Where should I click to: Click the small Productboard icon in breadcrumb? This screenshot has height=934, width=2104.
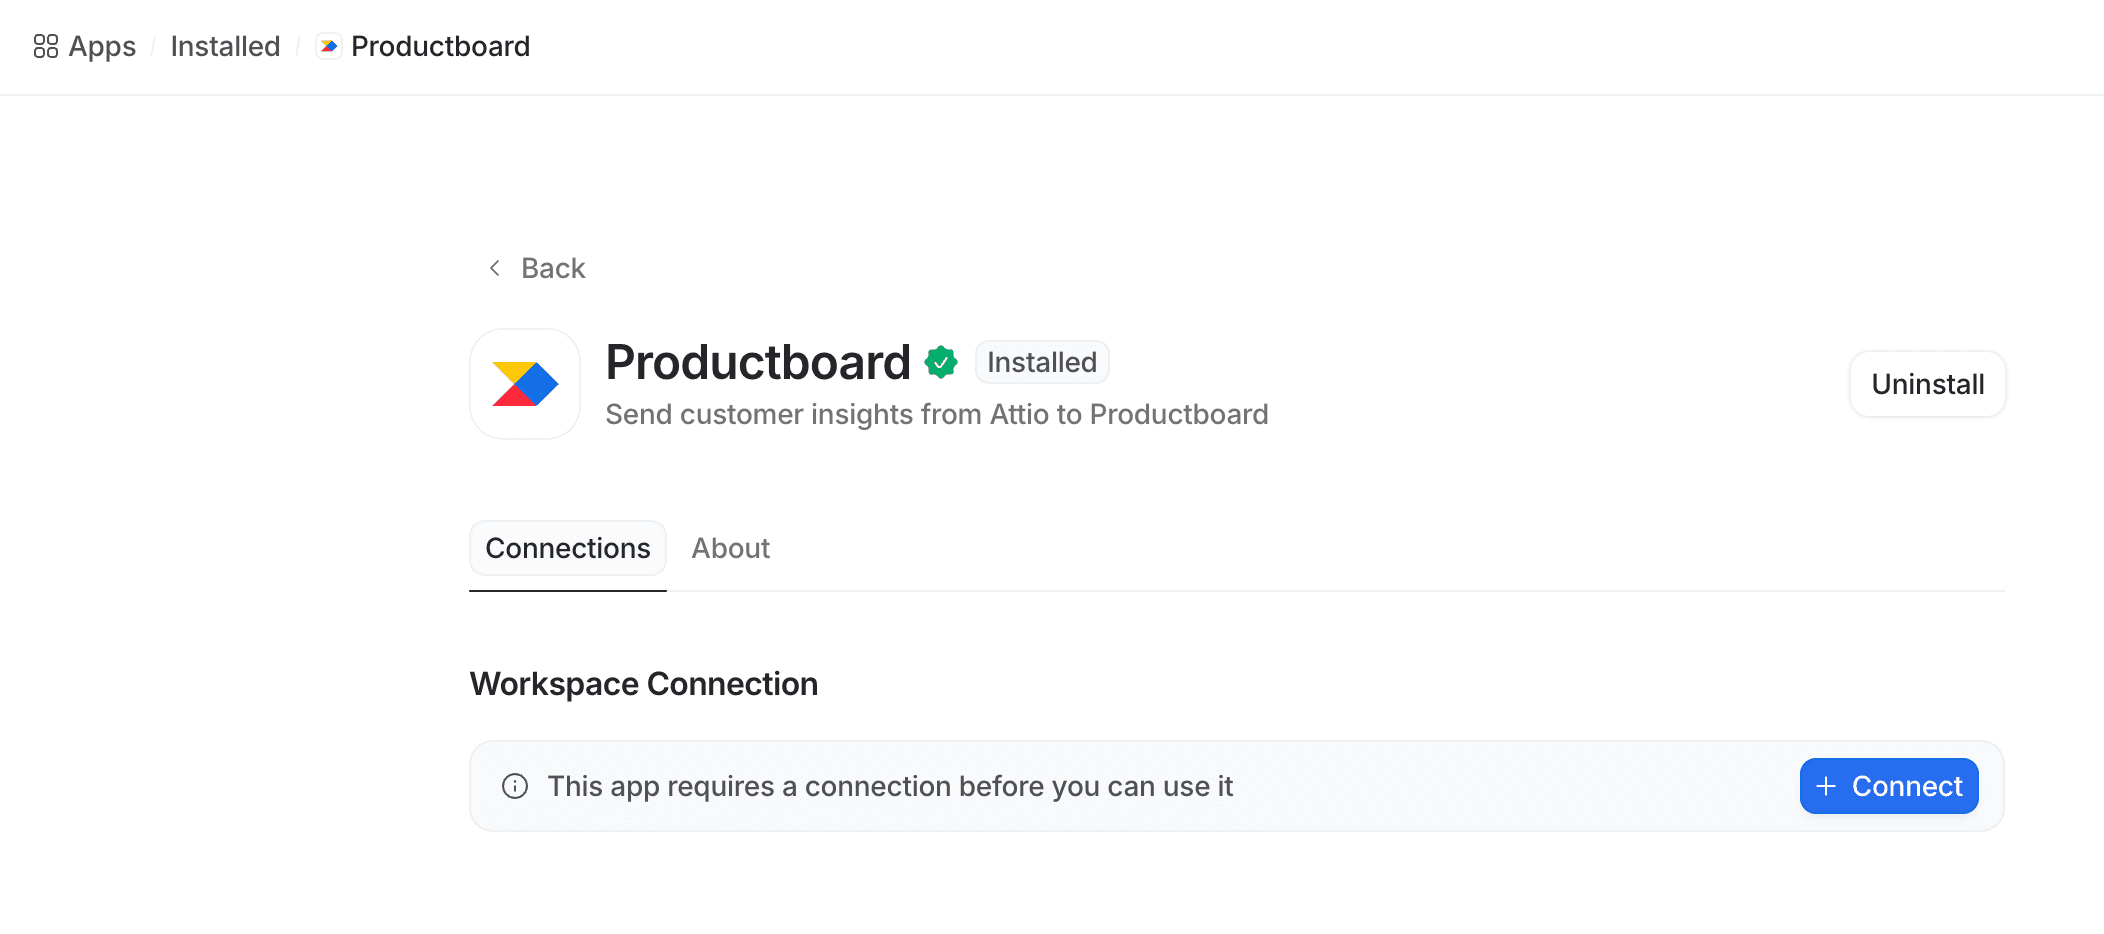(327, 46)
